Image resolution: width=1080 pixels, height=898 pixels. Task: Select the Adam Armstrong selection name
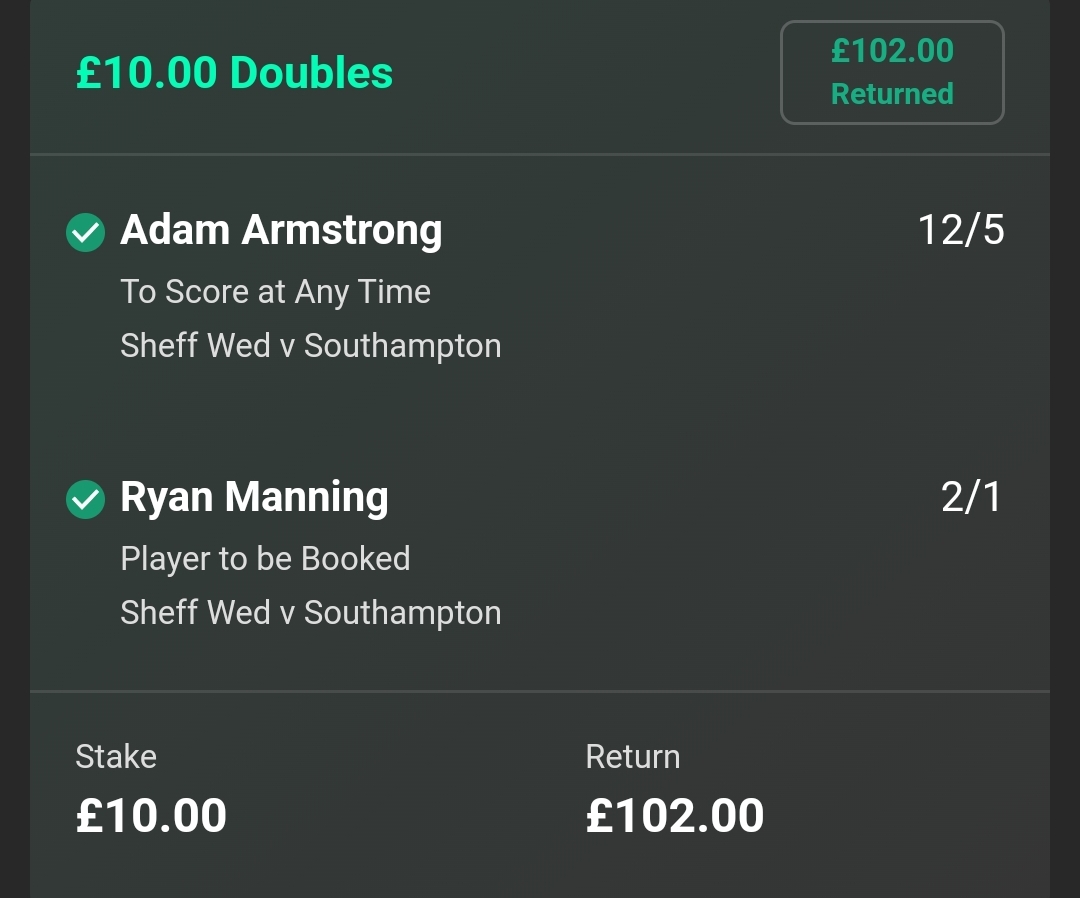pyautogui.click(x=281, y=231)
